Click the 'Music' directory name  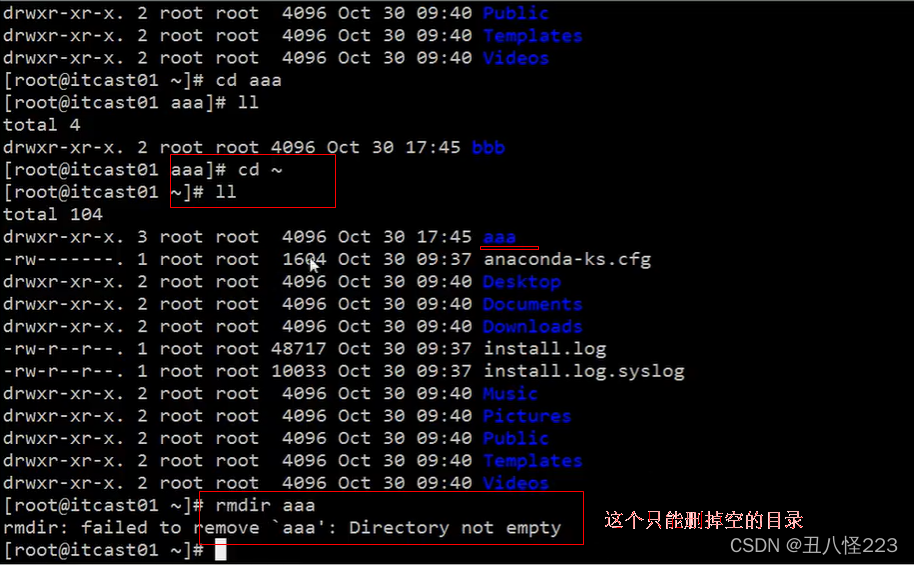tap(511, 393)
